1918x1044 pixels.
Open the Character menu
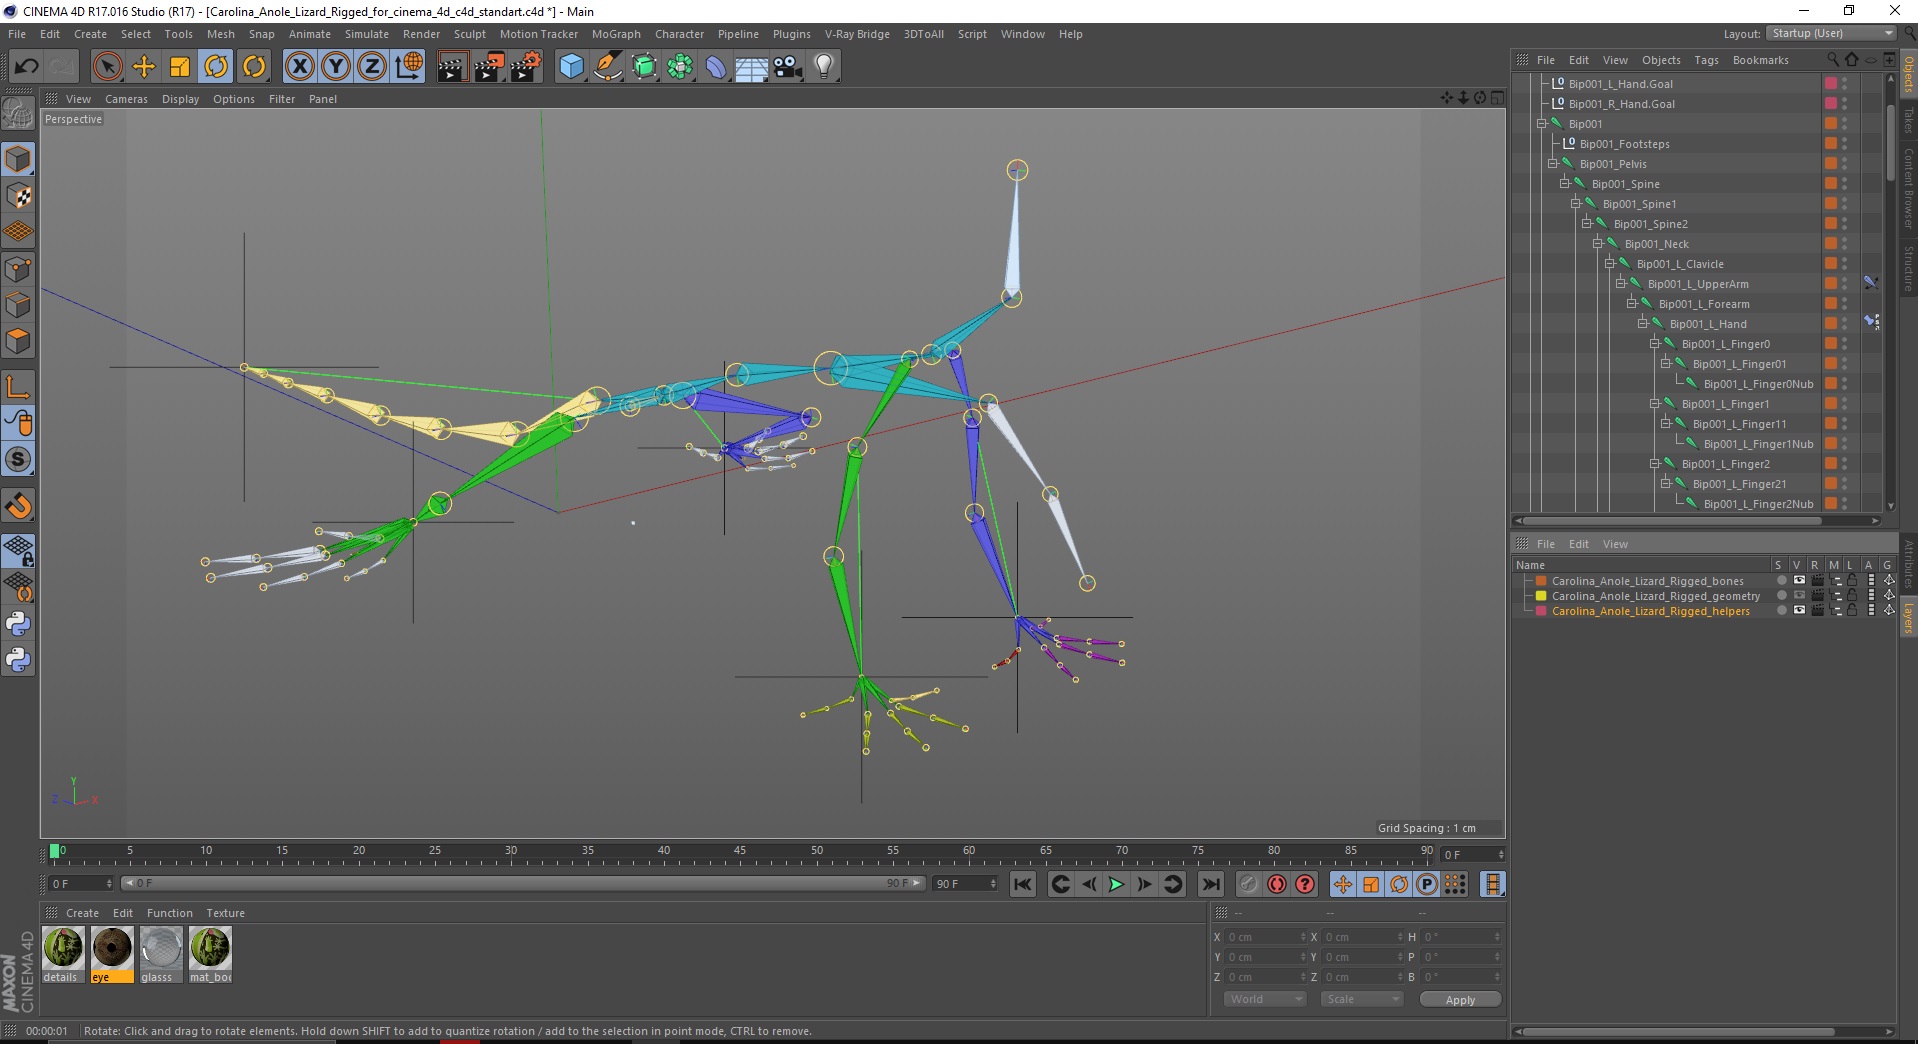(679, 34)
